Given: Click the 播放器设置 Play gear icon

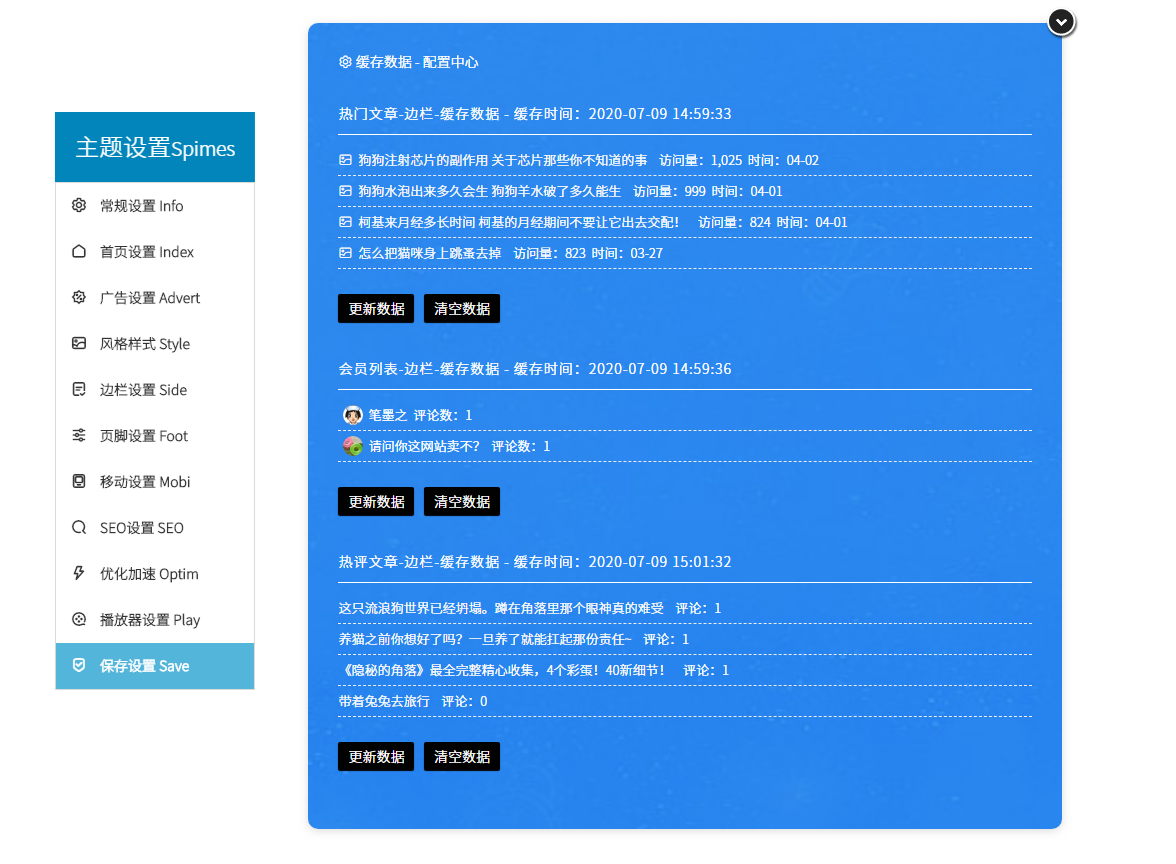Looking at the screenshot, I should 79,619.
